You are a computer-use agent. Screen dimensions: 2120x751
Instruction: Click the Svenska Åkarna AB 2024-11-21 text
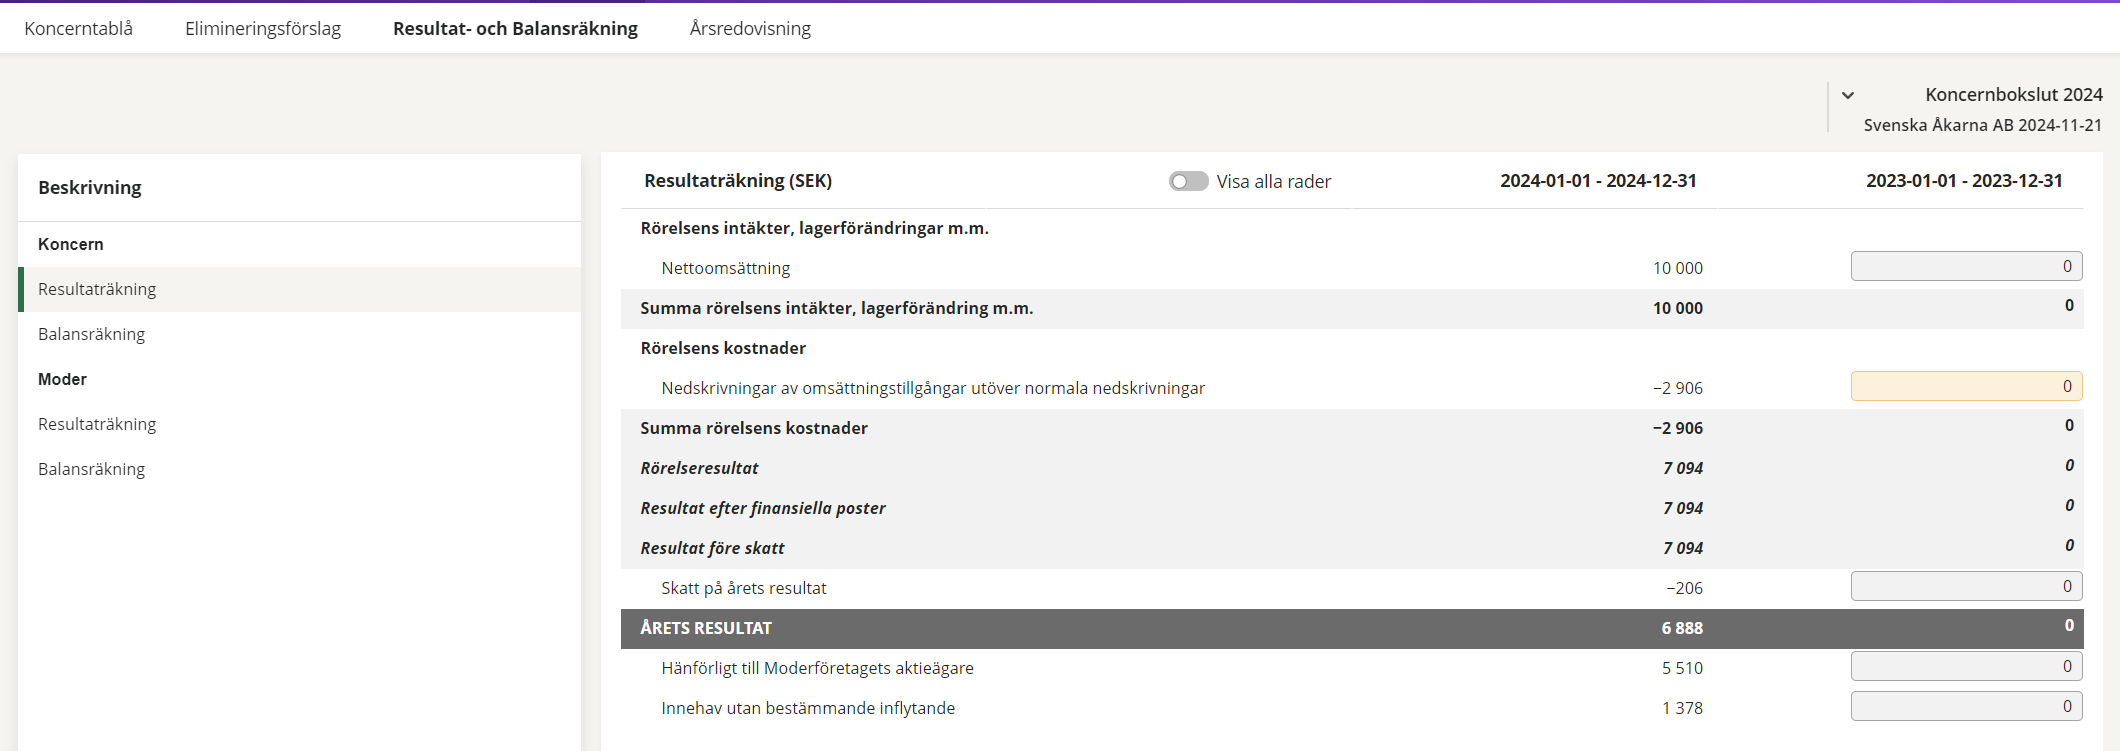click(x=1982, y=125)
